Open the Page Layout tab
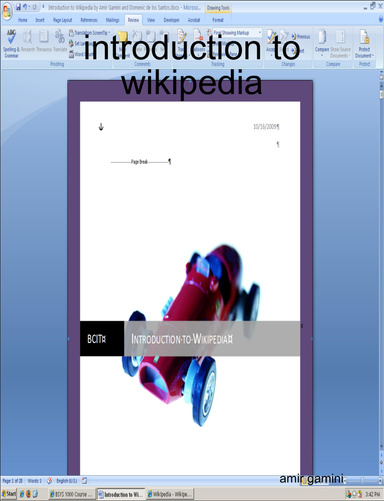This screenshot has width=384, height=501. point(63,20)
